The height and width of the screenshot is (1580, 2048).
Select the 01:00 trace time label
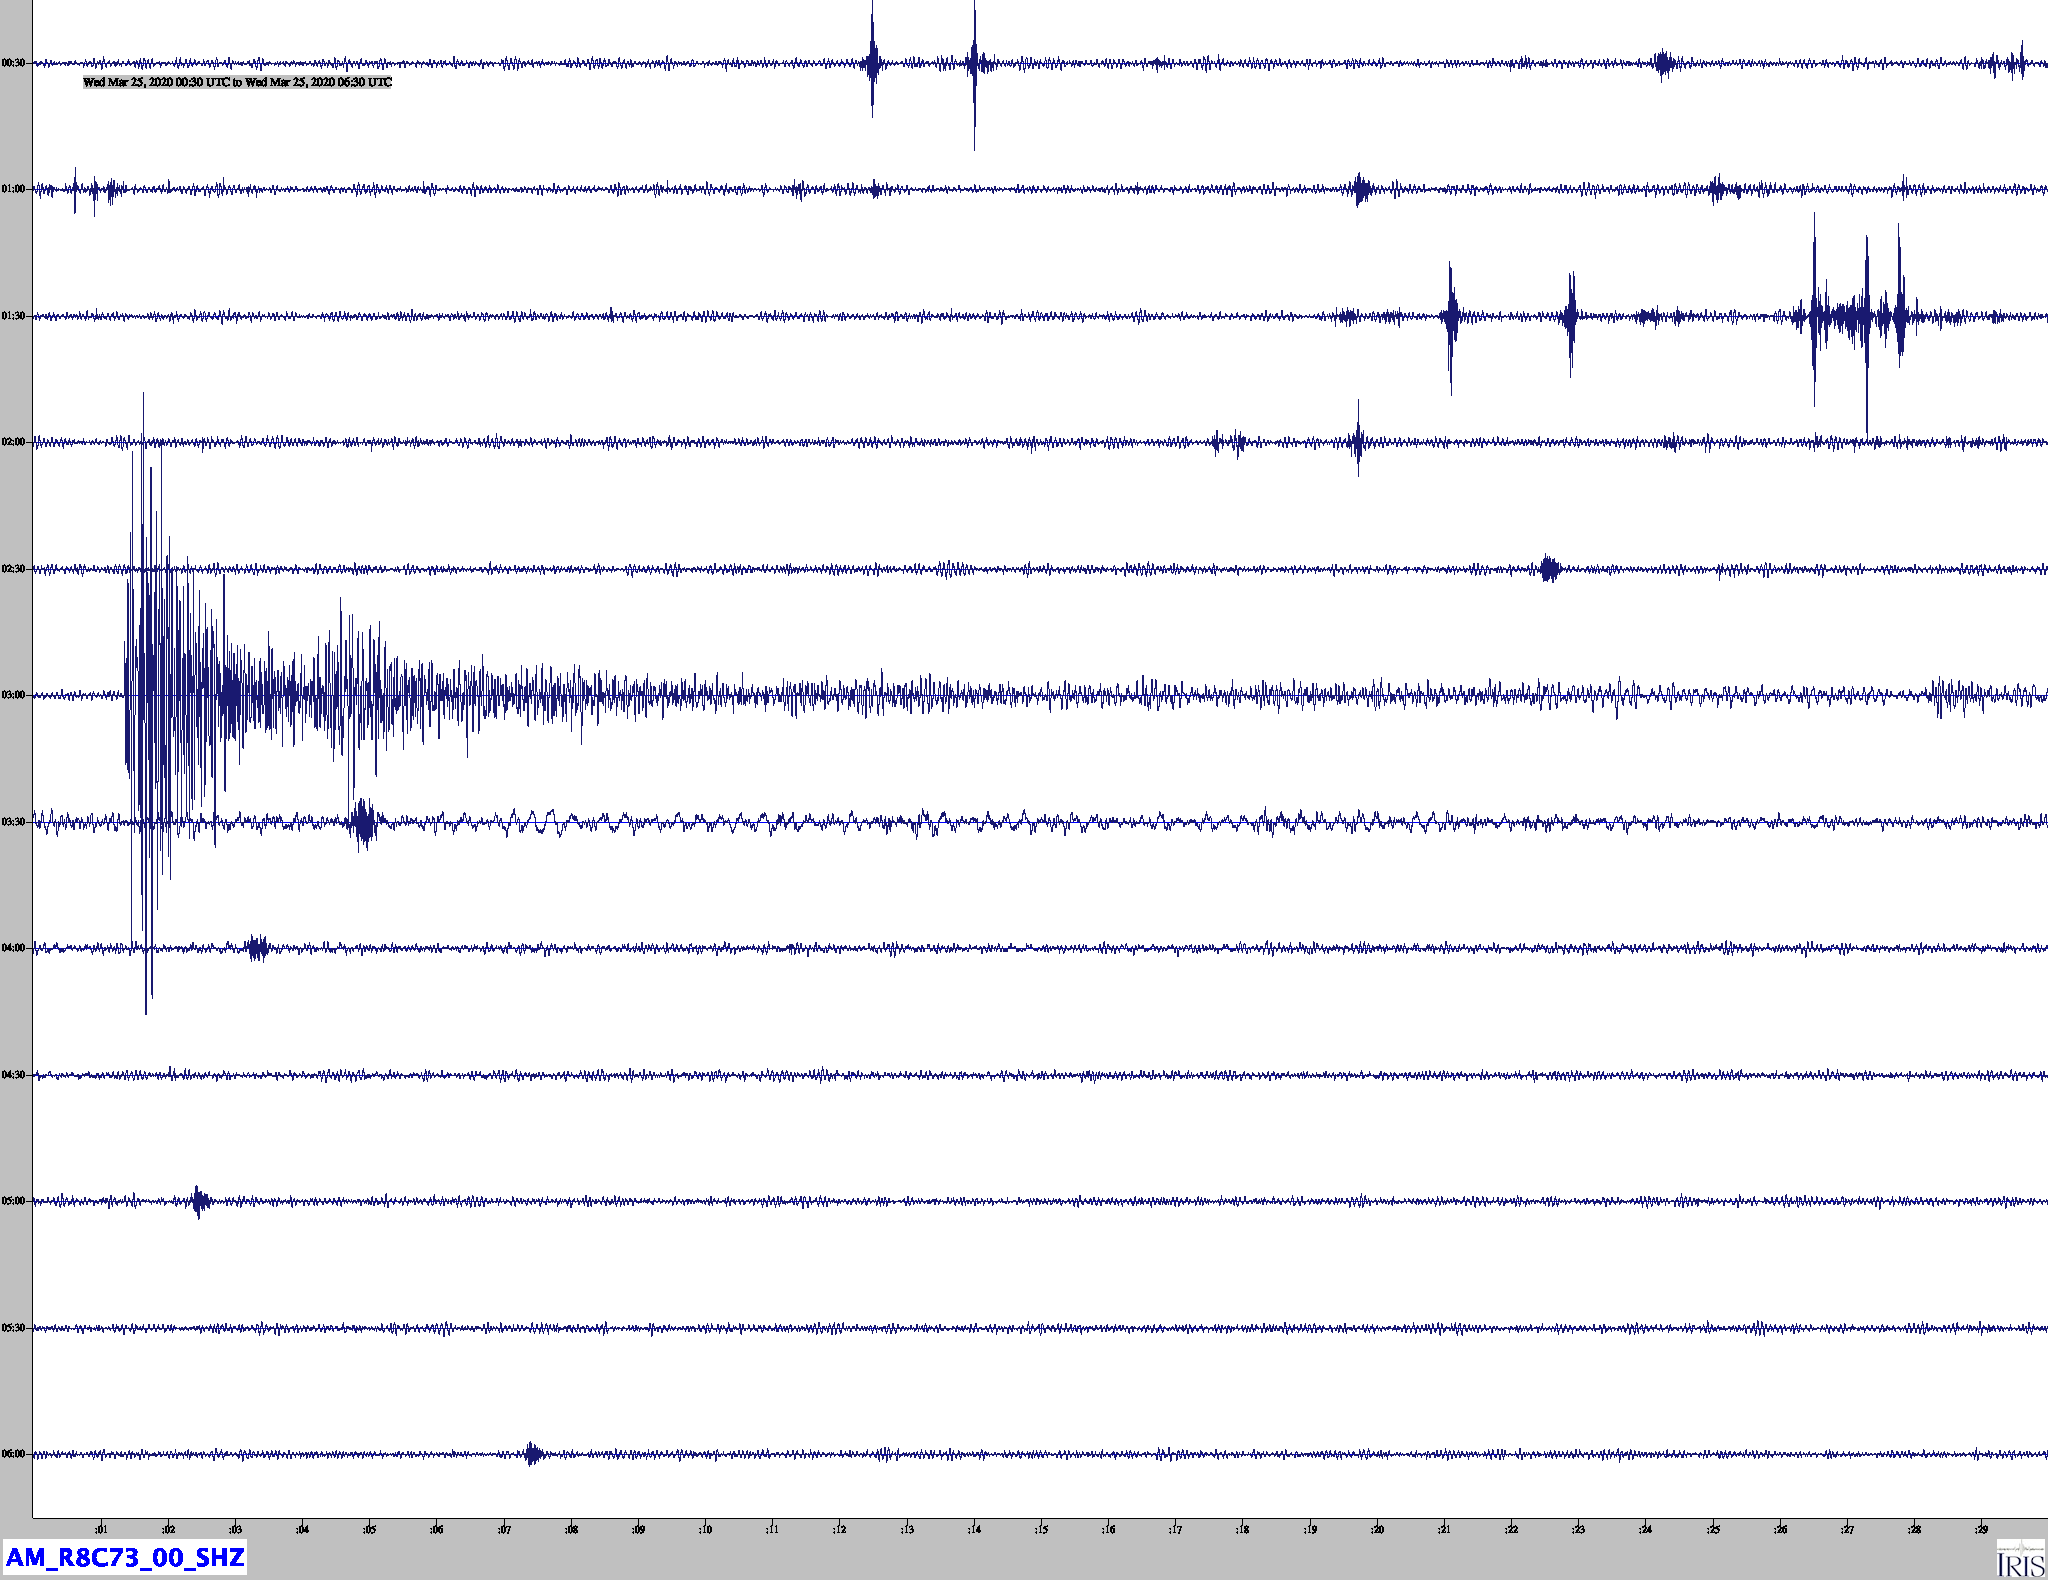point(13,189)
